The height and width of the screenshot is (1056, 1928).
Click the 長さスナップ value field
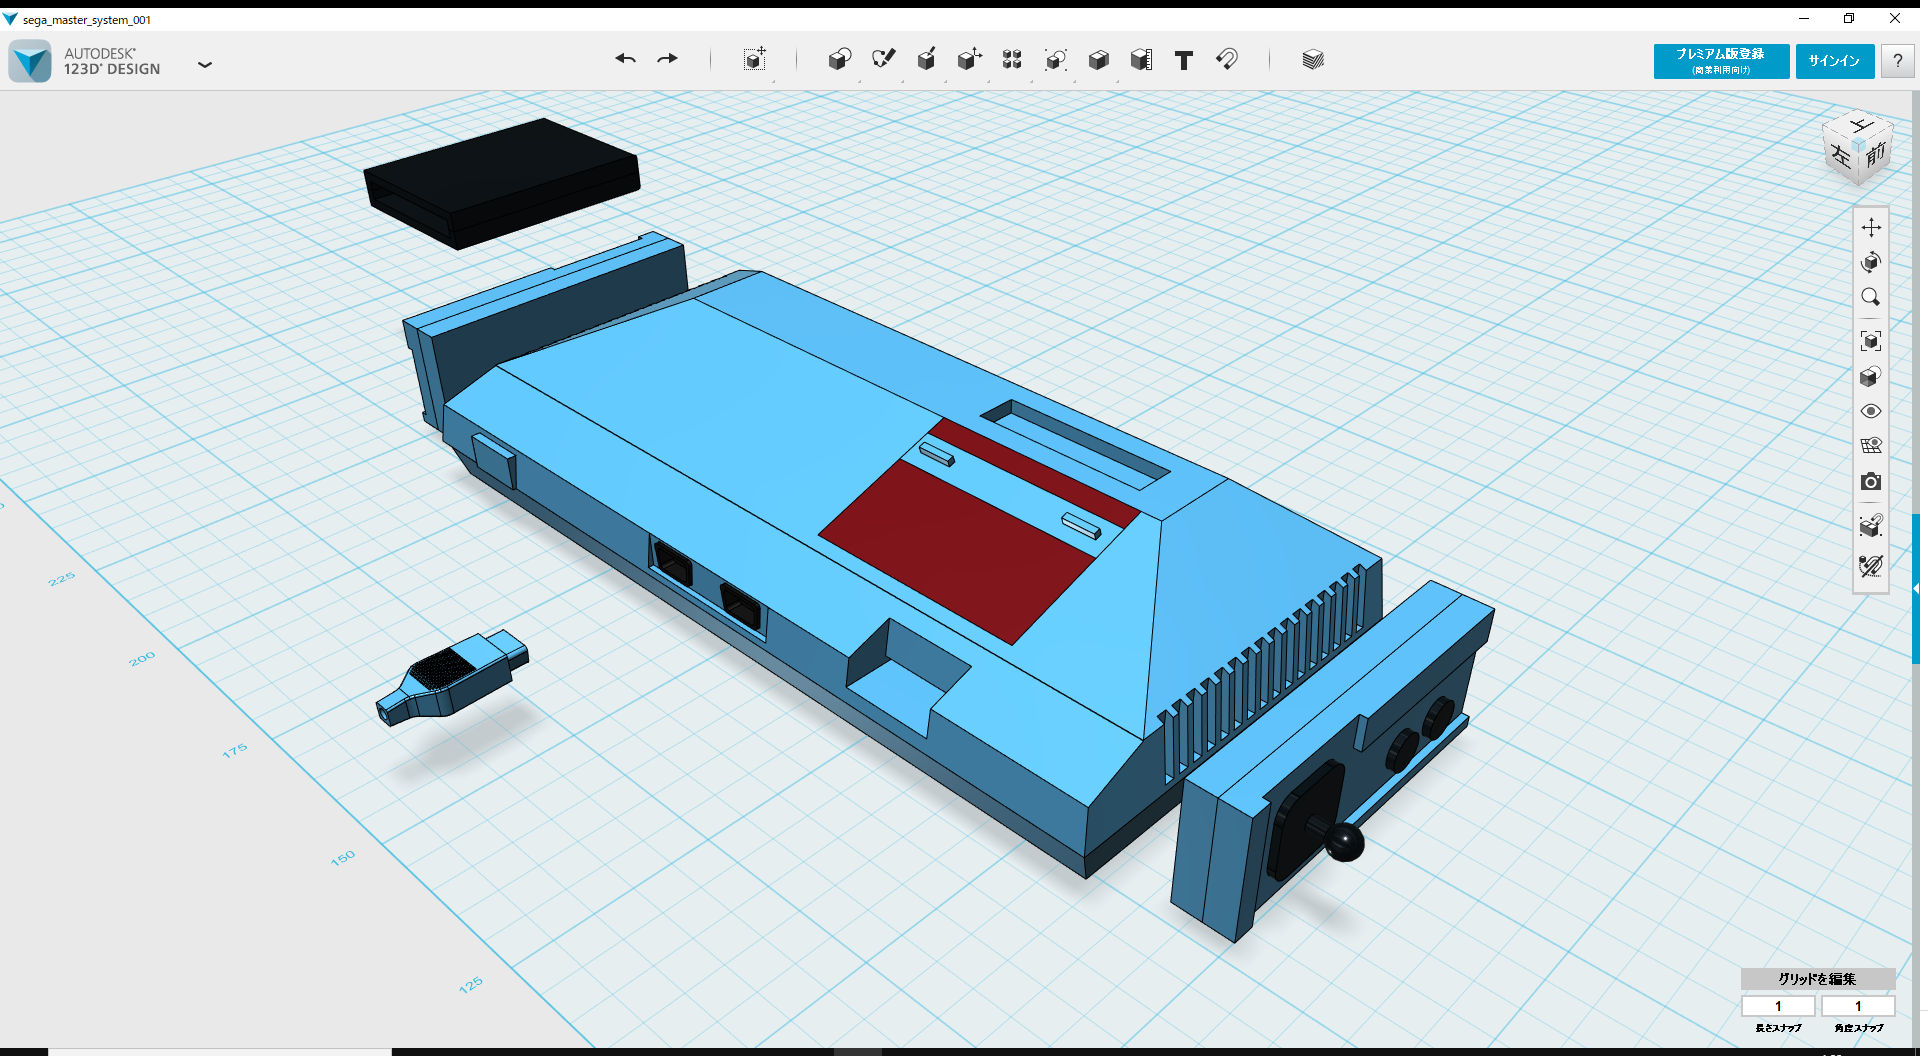[1779, 1006]
